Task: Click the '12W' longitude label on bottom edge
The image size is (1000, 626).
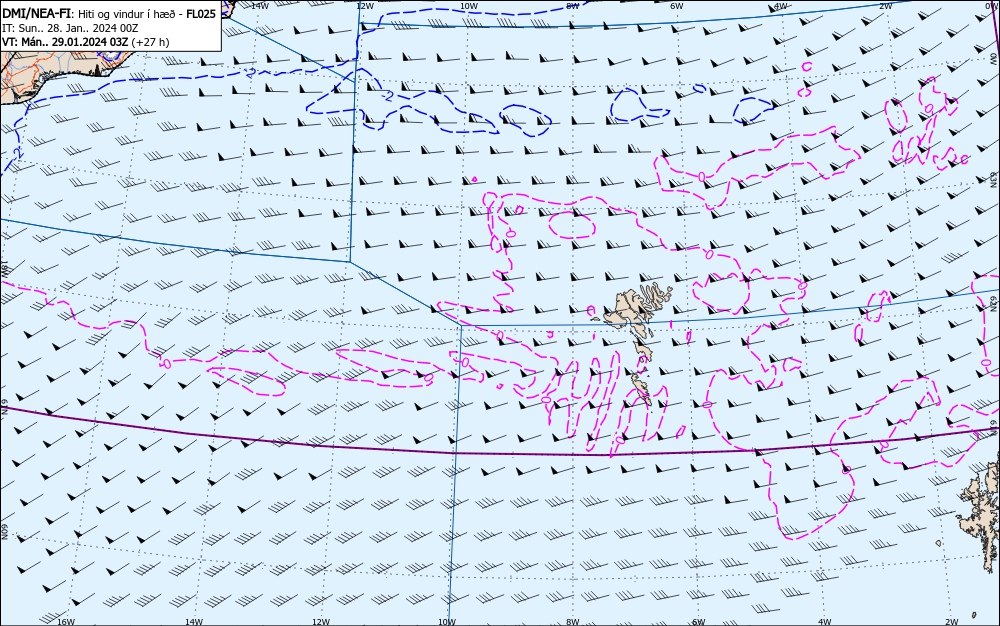Action: tap(321, 622)
